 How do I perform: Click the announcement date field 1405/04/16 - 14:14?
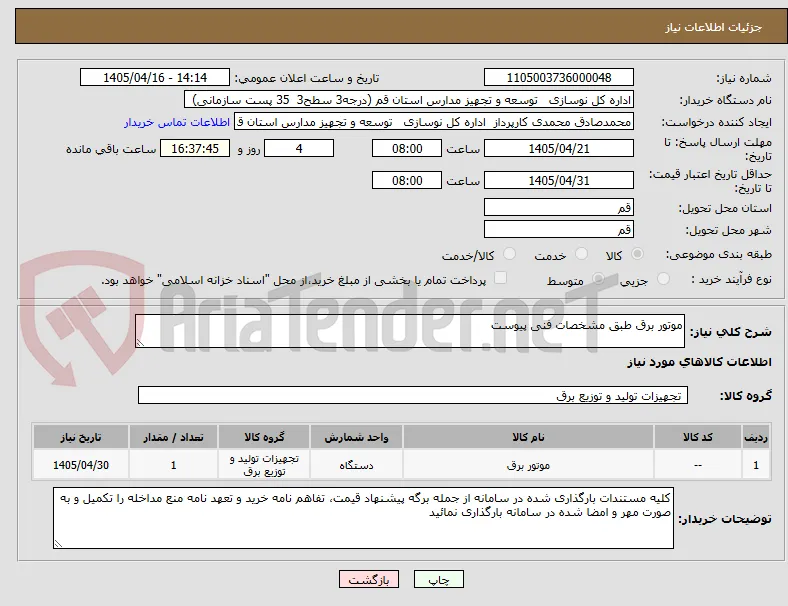(155, 77)
